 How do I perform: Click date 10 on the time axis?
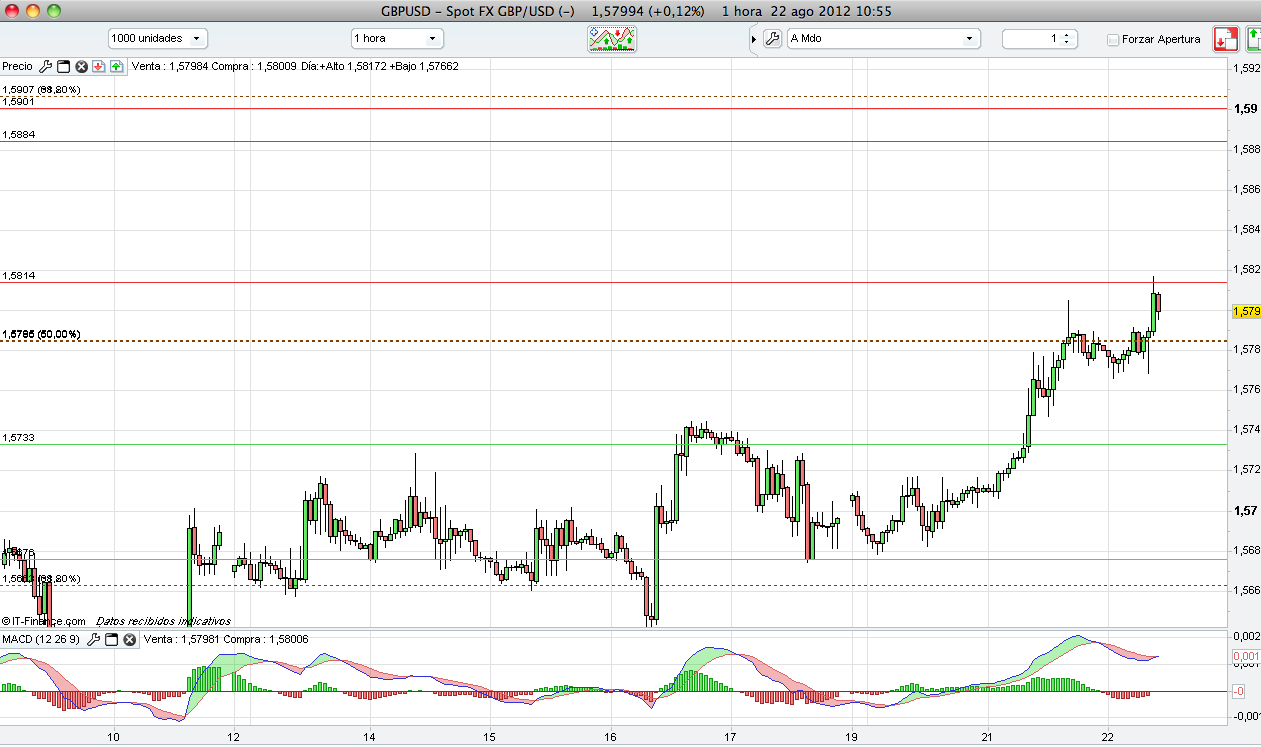(x=114, y=737)
